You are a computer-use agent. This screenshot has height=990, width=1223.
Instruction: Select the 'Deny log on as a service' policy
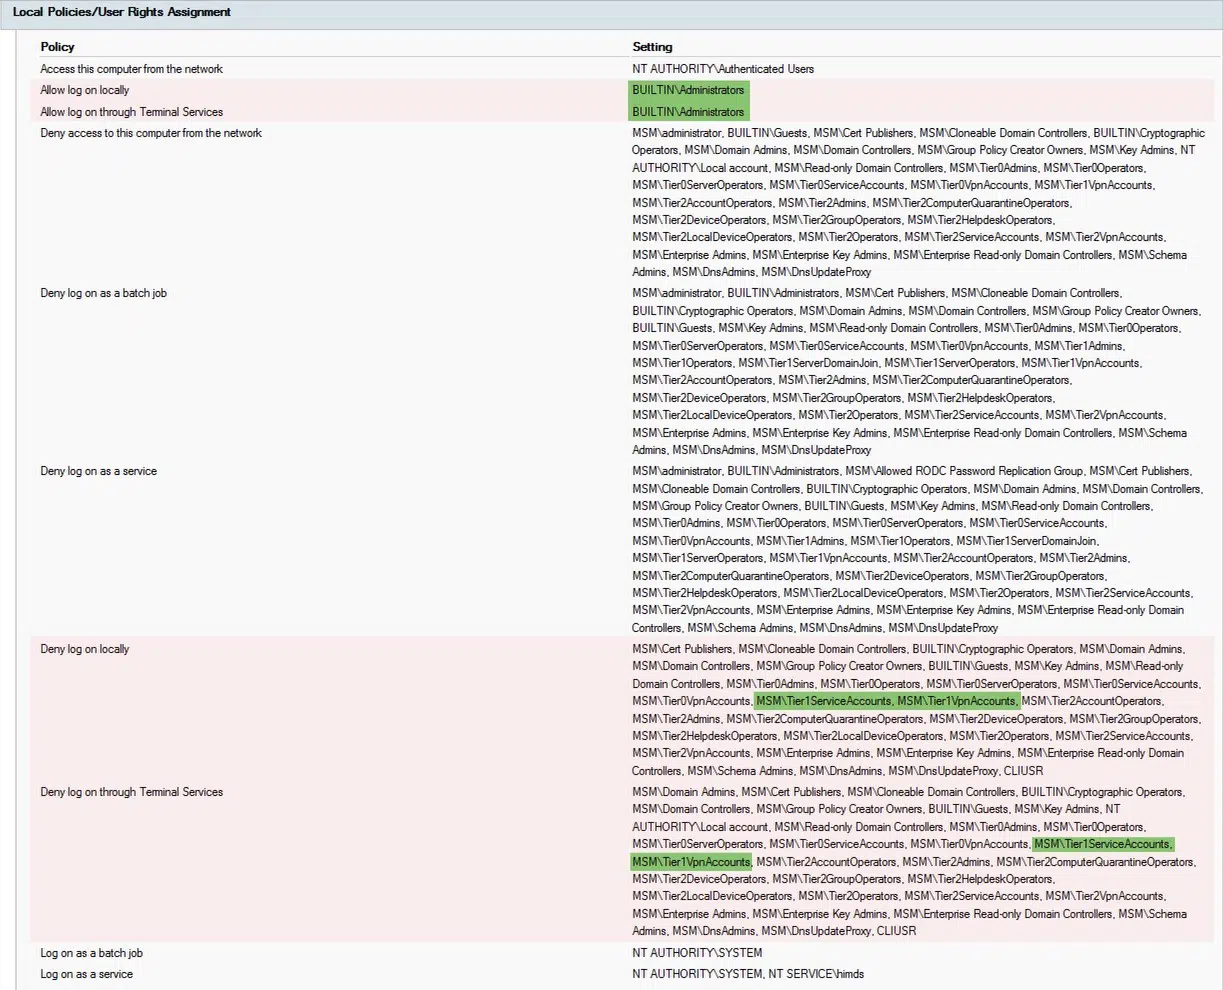pos(98,471)
